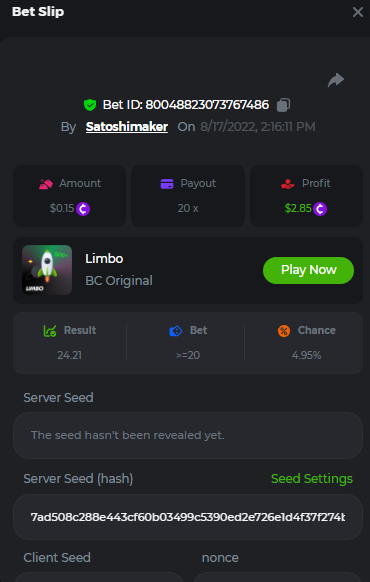Select the Server Seed hash field

tap(188, 517)
